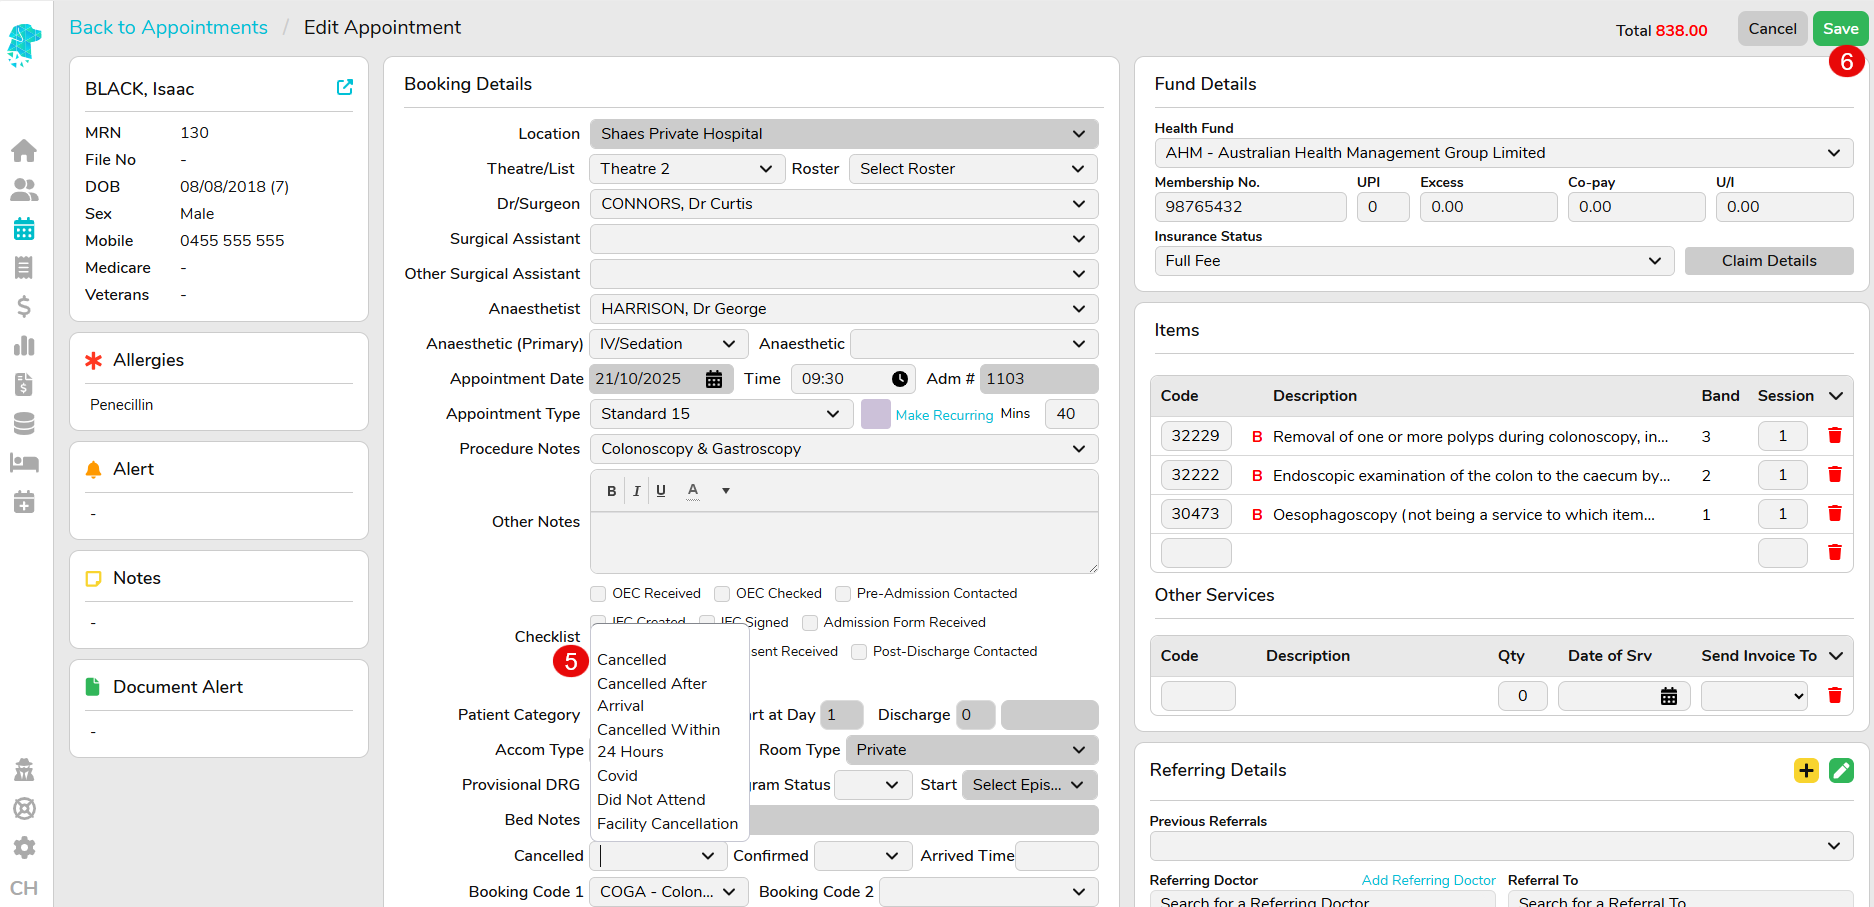Apply bold formatting in Other Notes
Image resolution: width=1874 pixels, height=907 pixels.
tap(611, 491)
